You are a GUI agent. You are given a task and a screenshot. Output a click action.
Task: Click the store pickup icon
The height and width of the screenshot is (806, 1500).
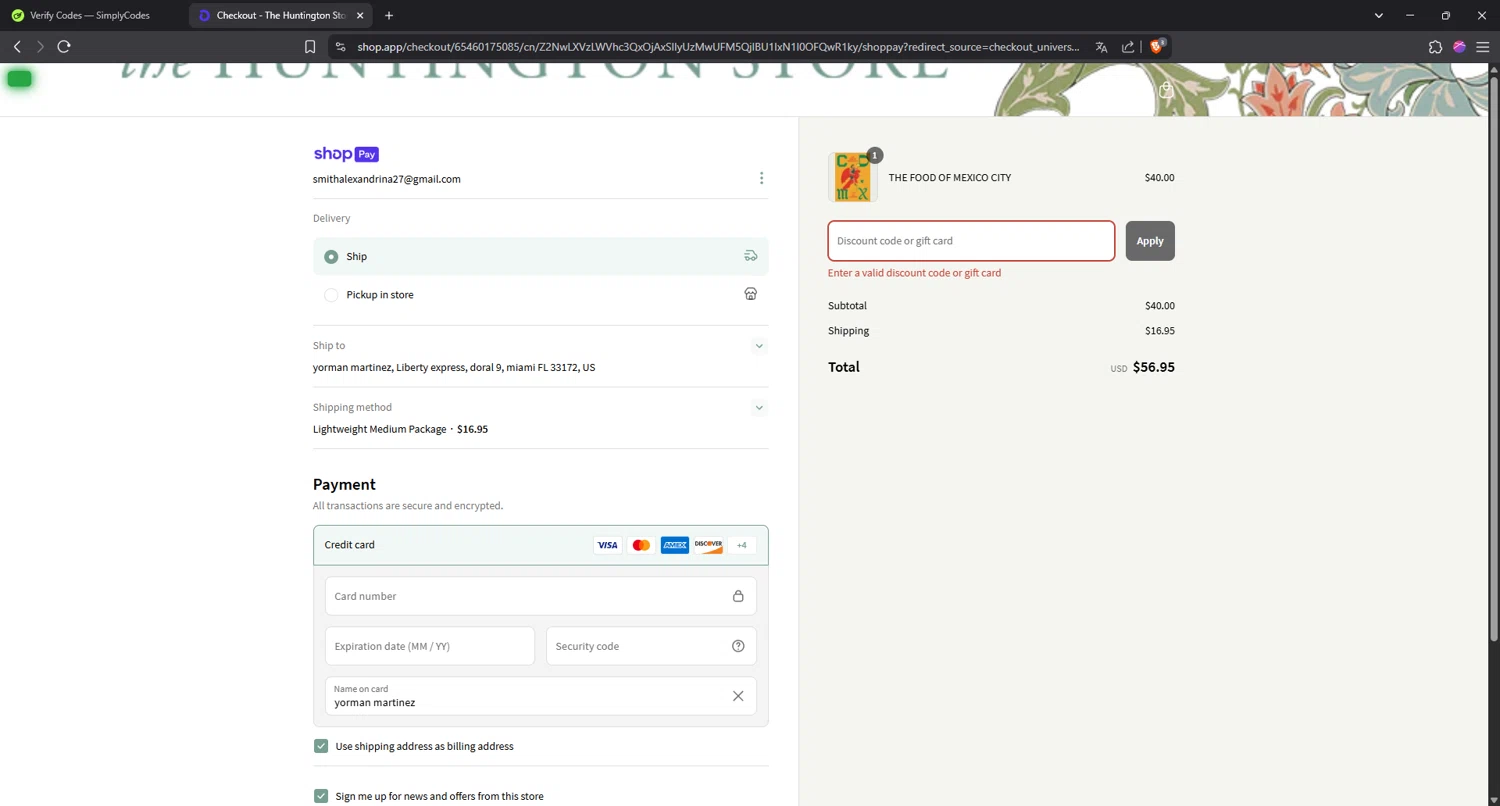751,294
